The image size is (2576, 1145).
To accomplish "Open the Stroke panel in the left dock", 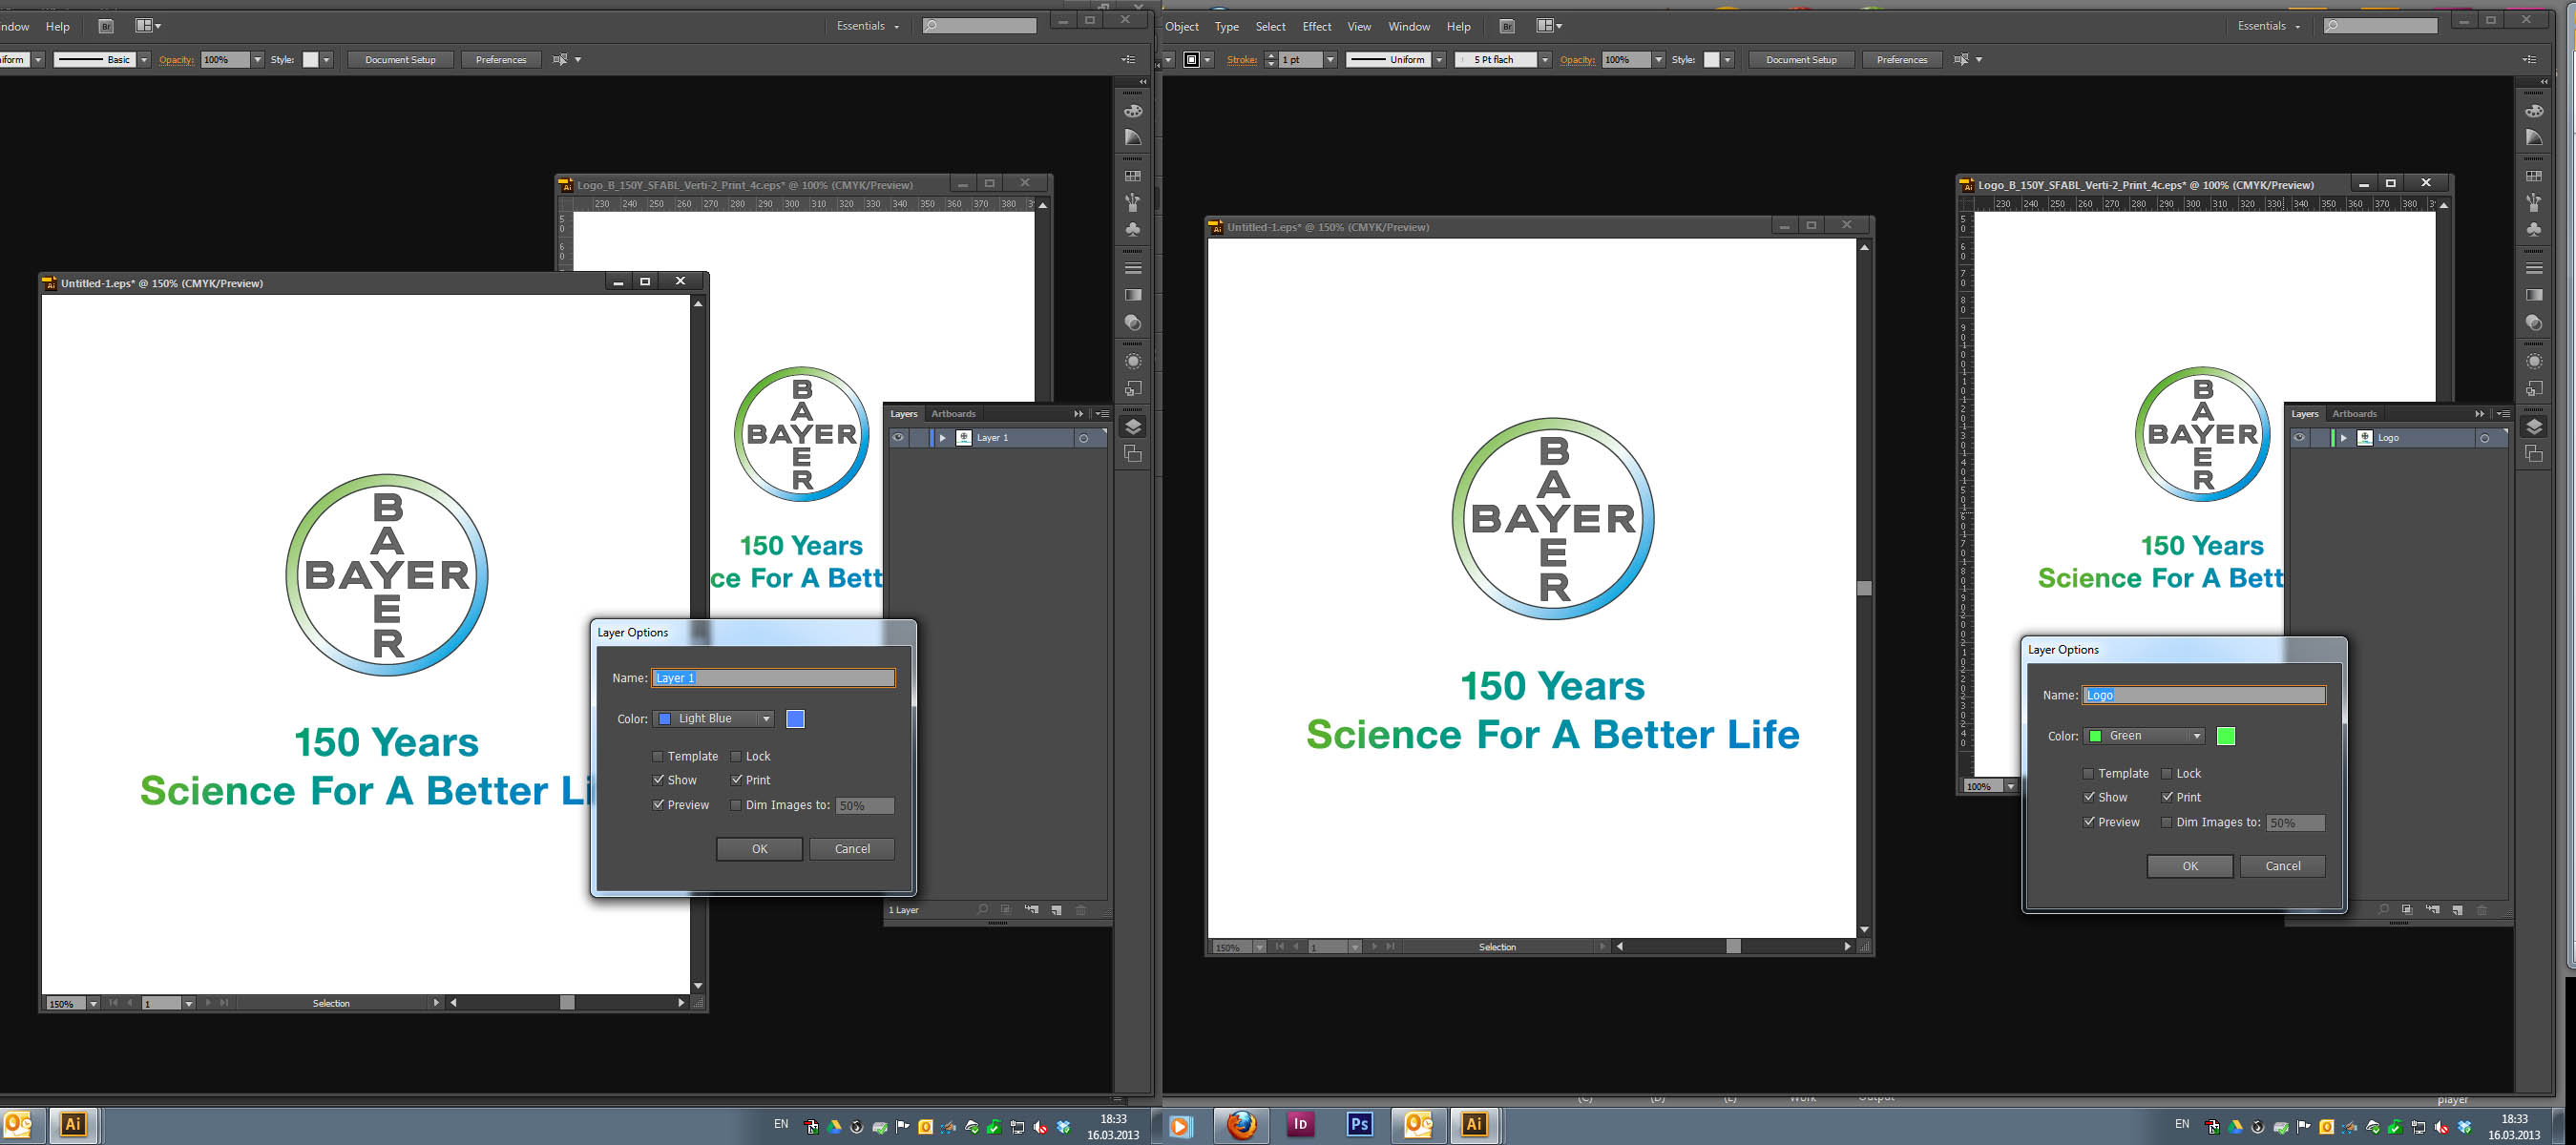I will (1133, 268).
